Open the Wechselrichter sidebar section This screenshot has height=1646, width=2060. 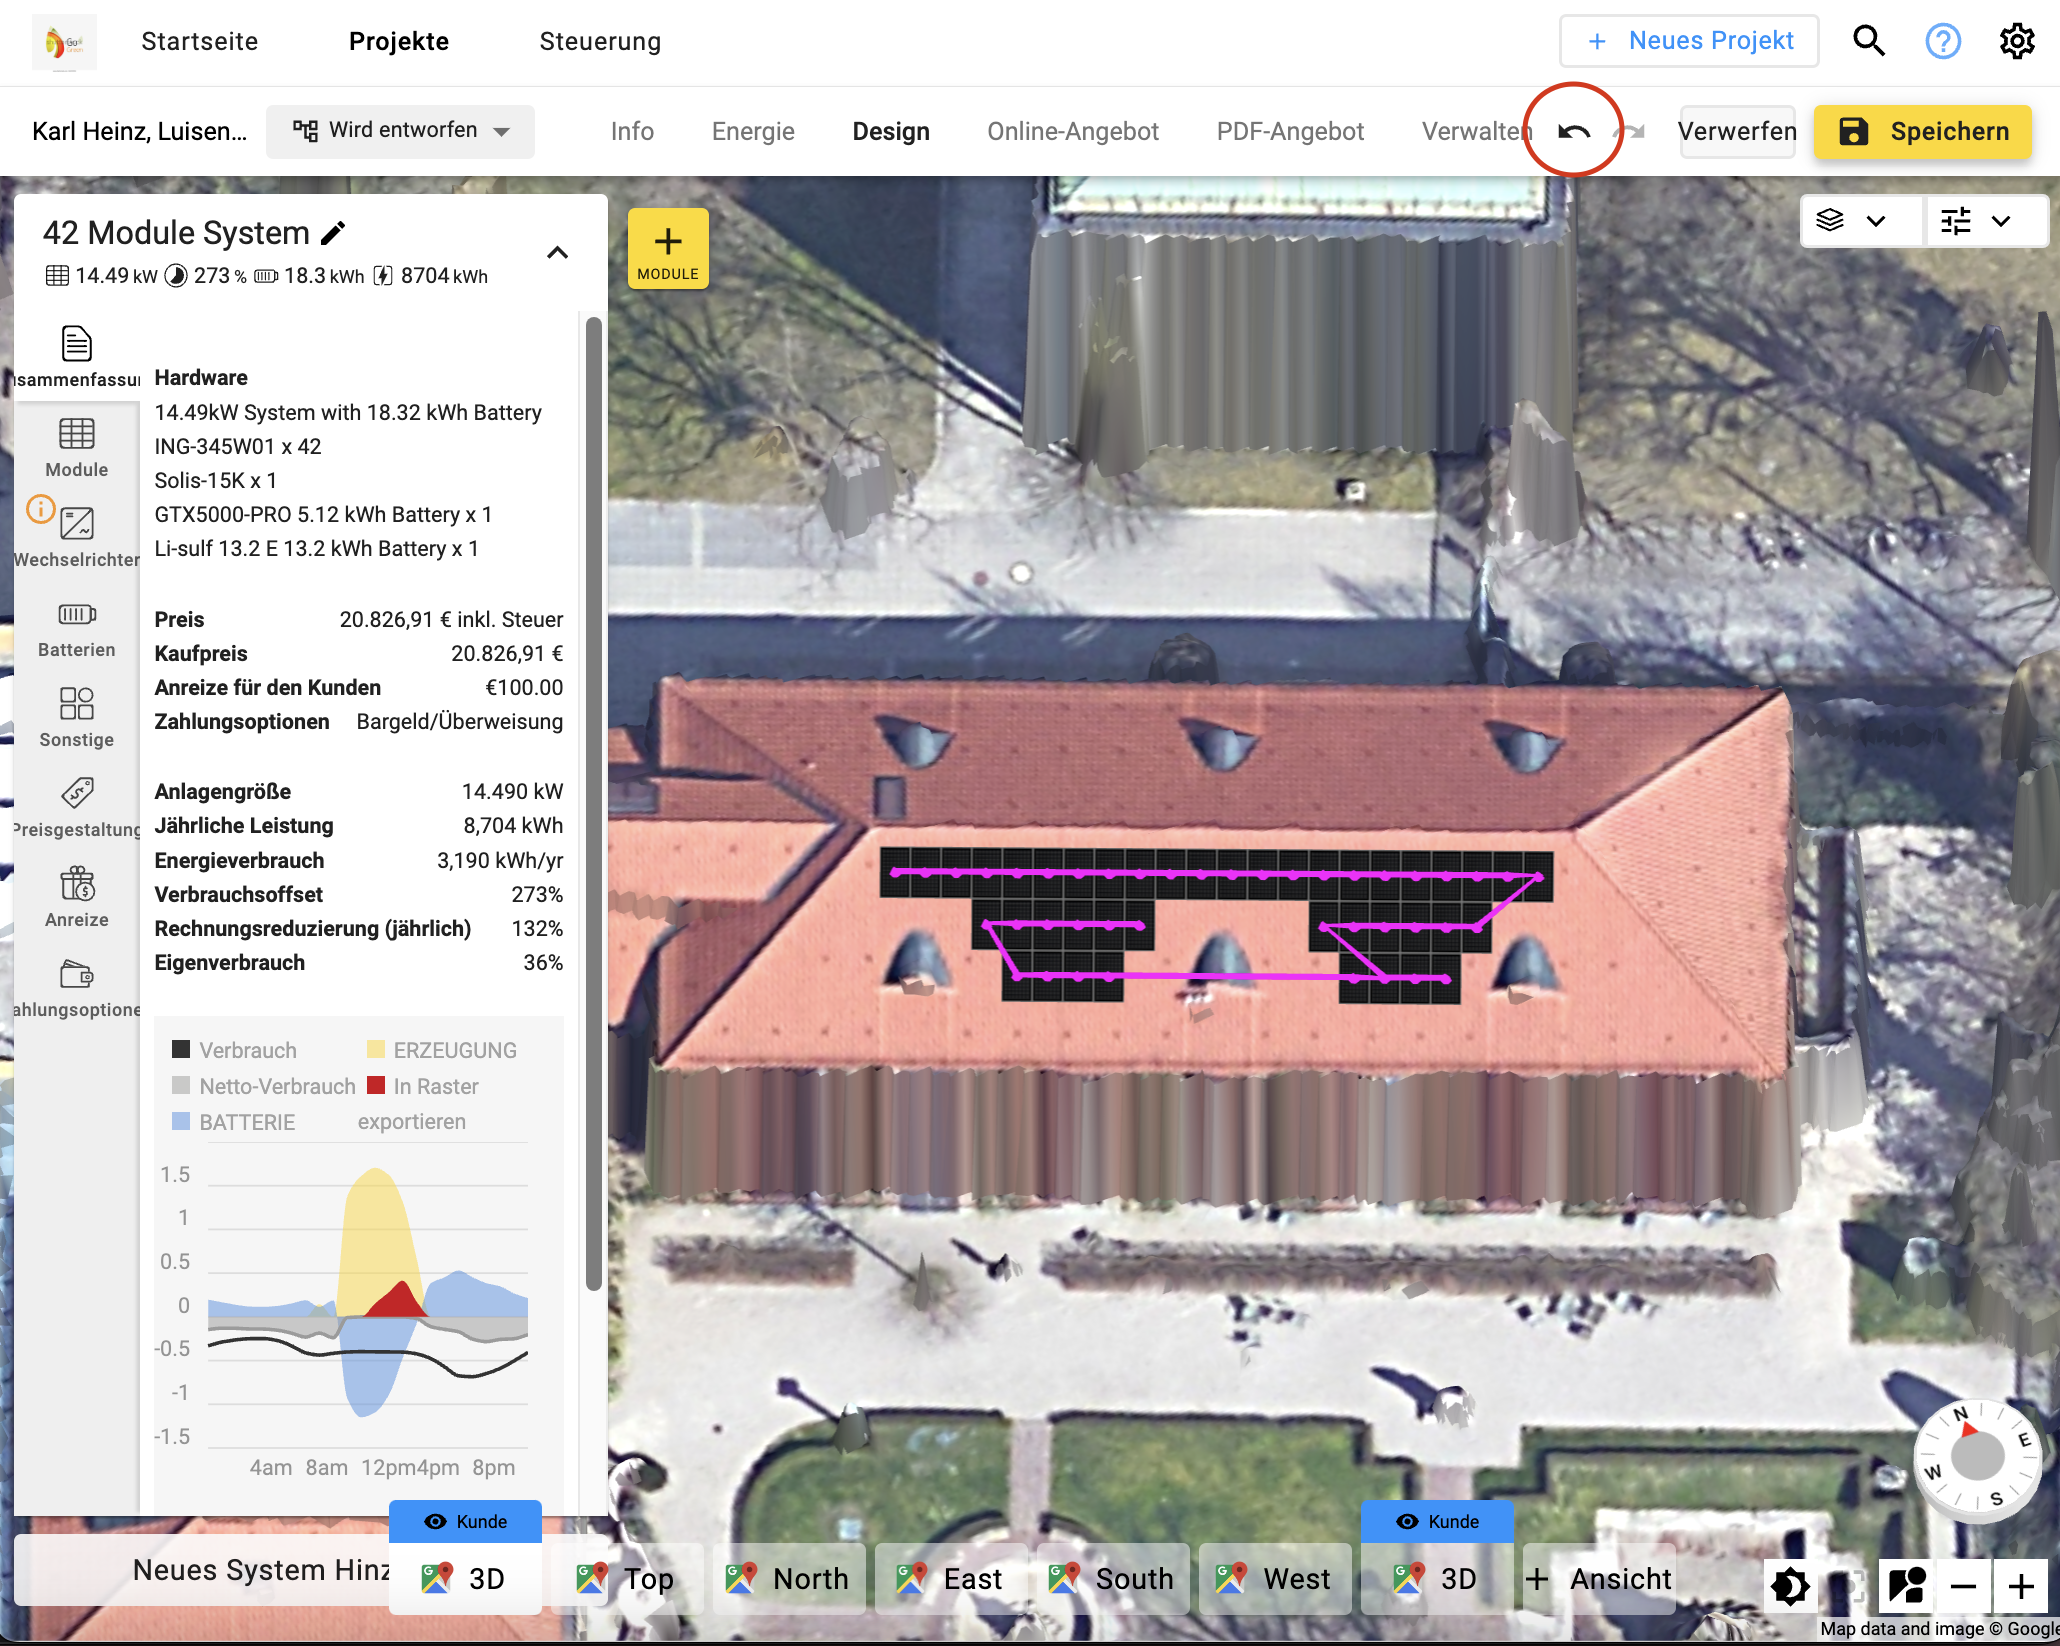pyautogui.click(x=77, y=538)
